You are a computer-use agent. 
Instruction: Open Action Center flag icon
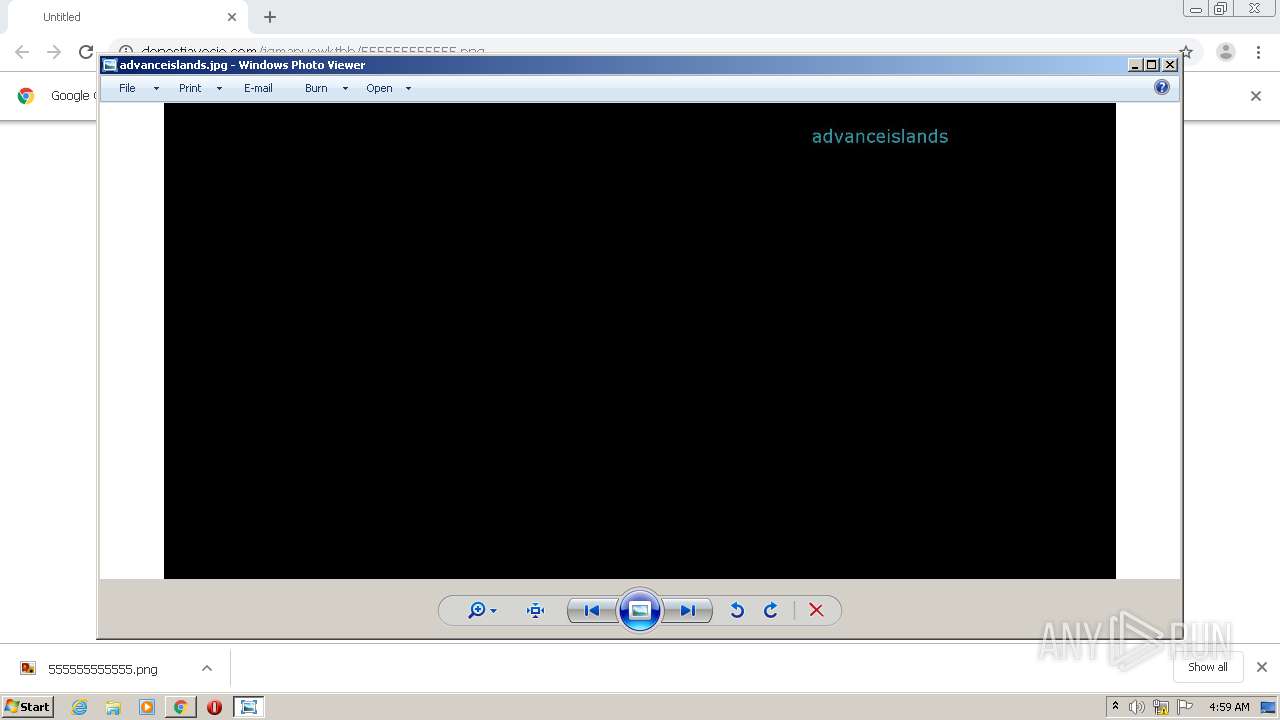point(1185,707)
